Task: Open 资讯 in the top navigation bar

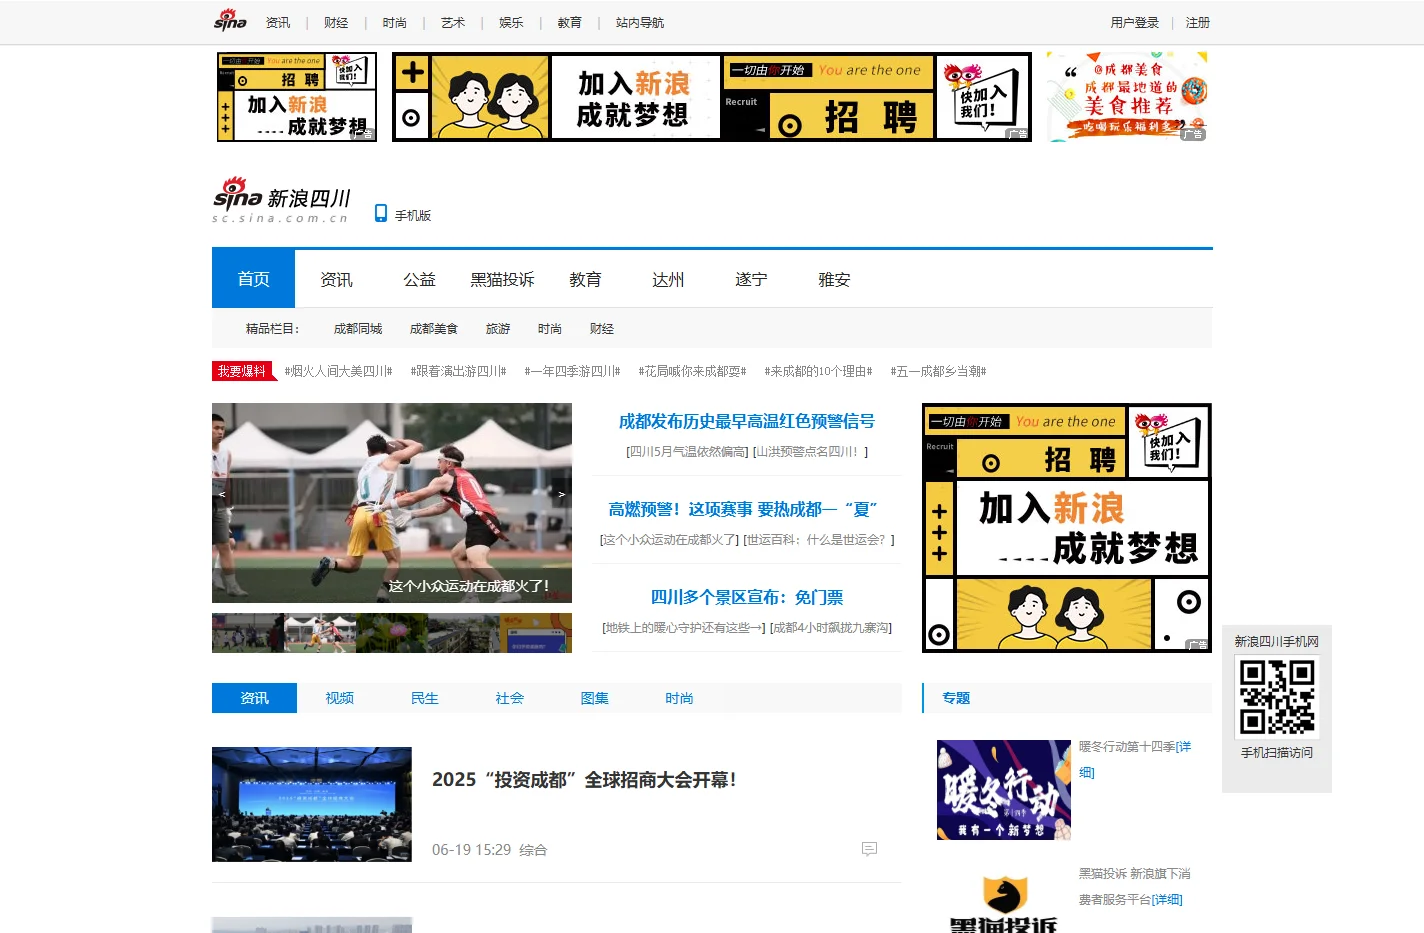Action: [278, 22]
